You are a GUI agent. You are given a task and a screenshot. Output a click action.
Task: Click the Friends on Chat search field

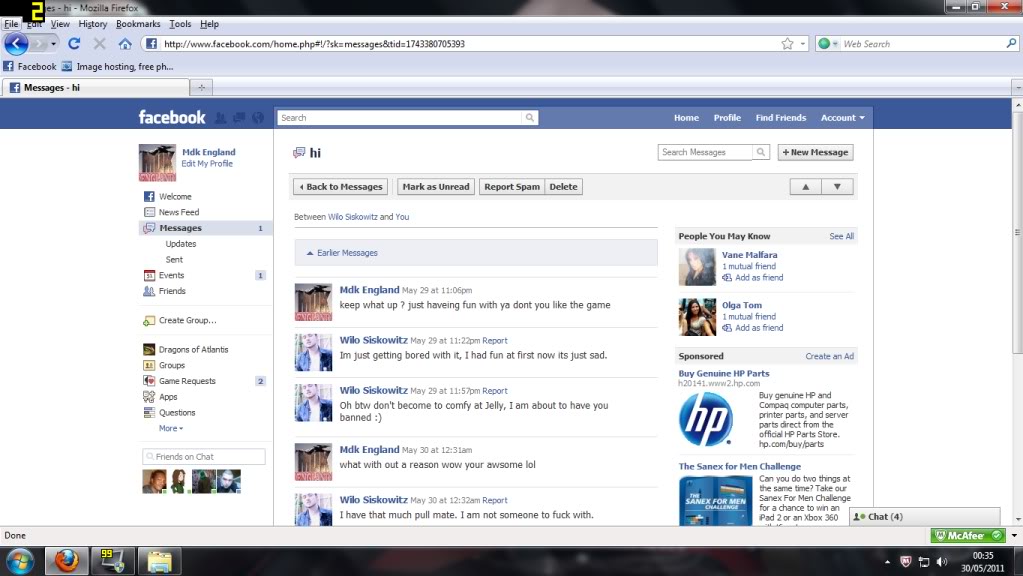(204, 457)
